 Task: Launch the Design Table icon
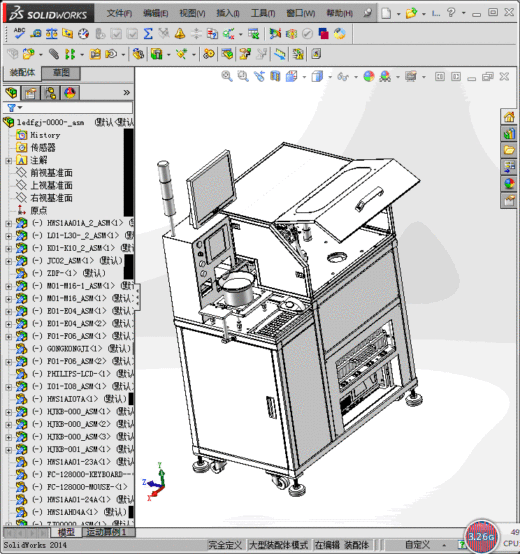254,34
